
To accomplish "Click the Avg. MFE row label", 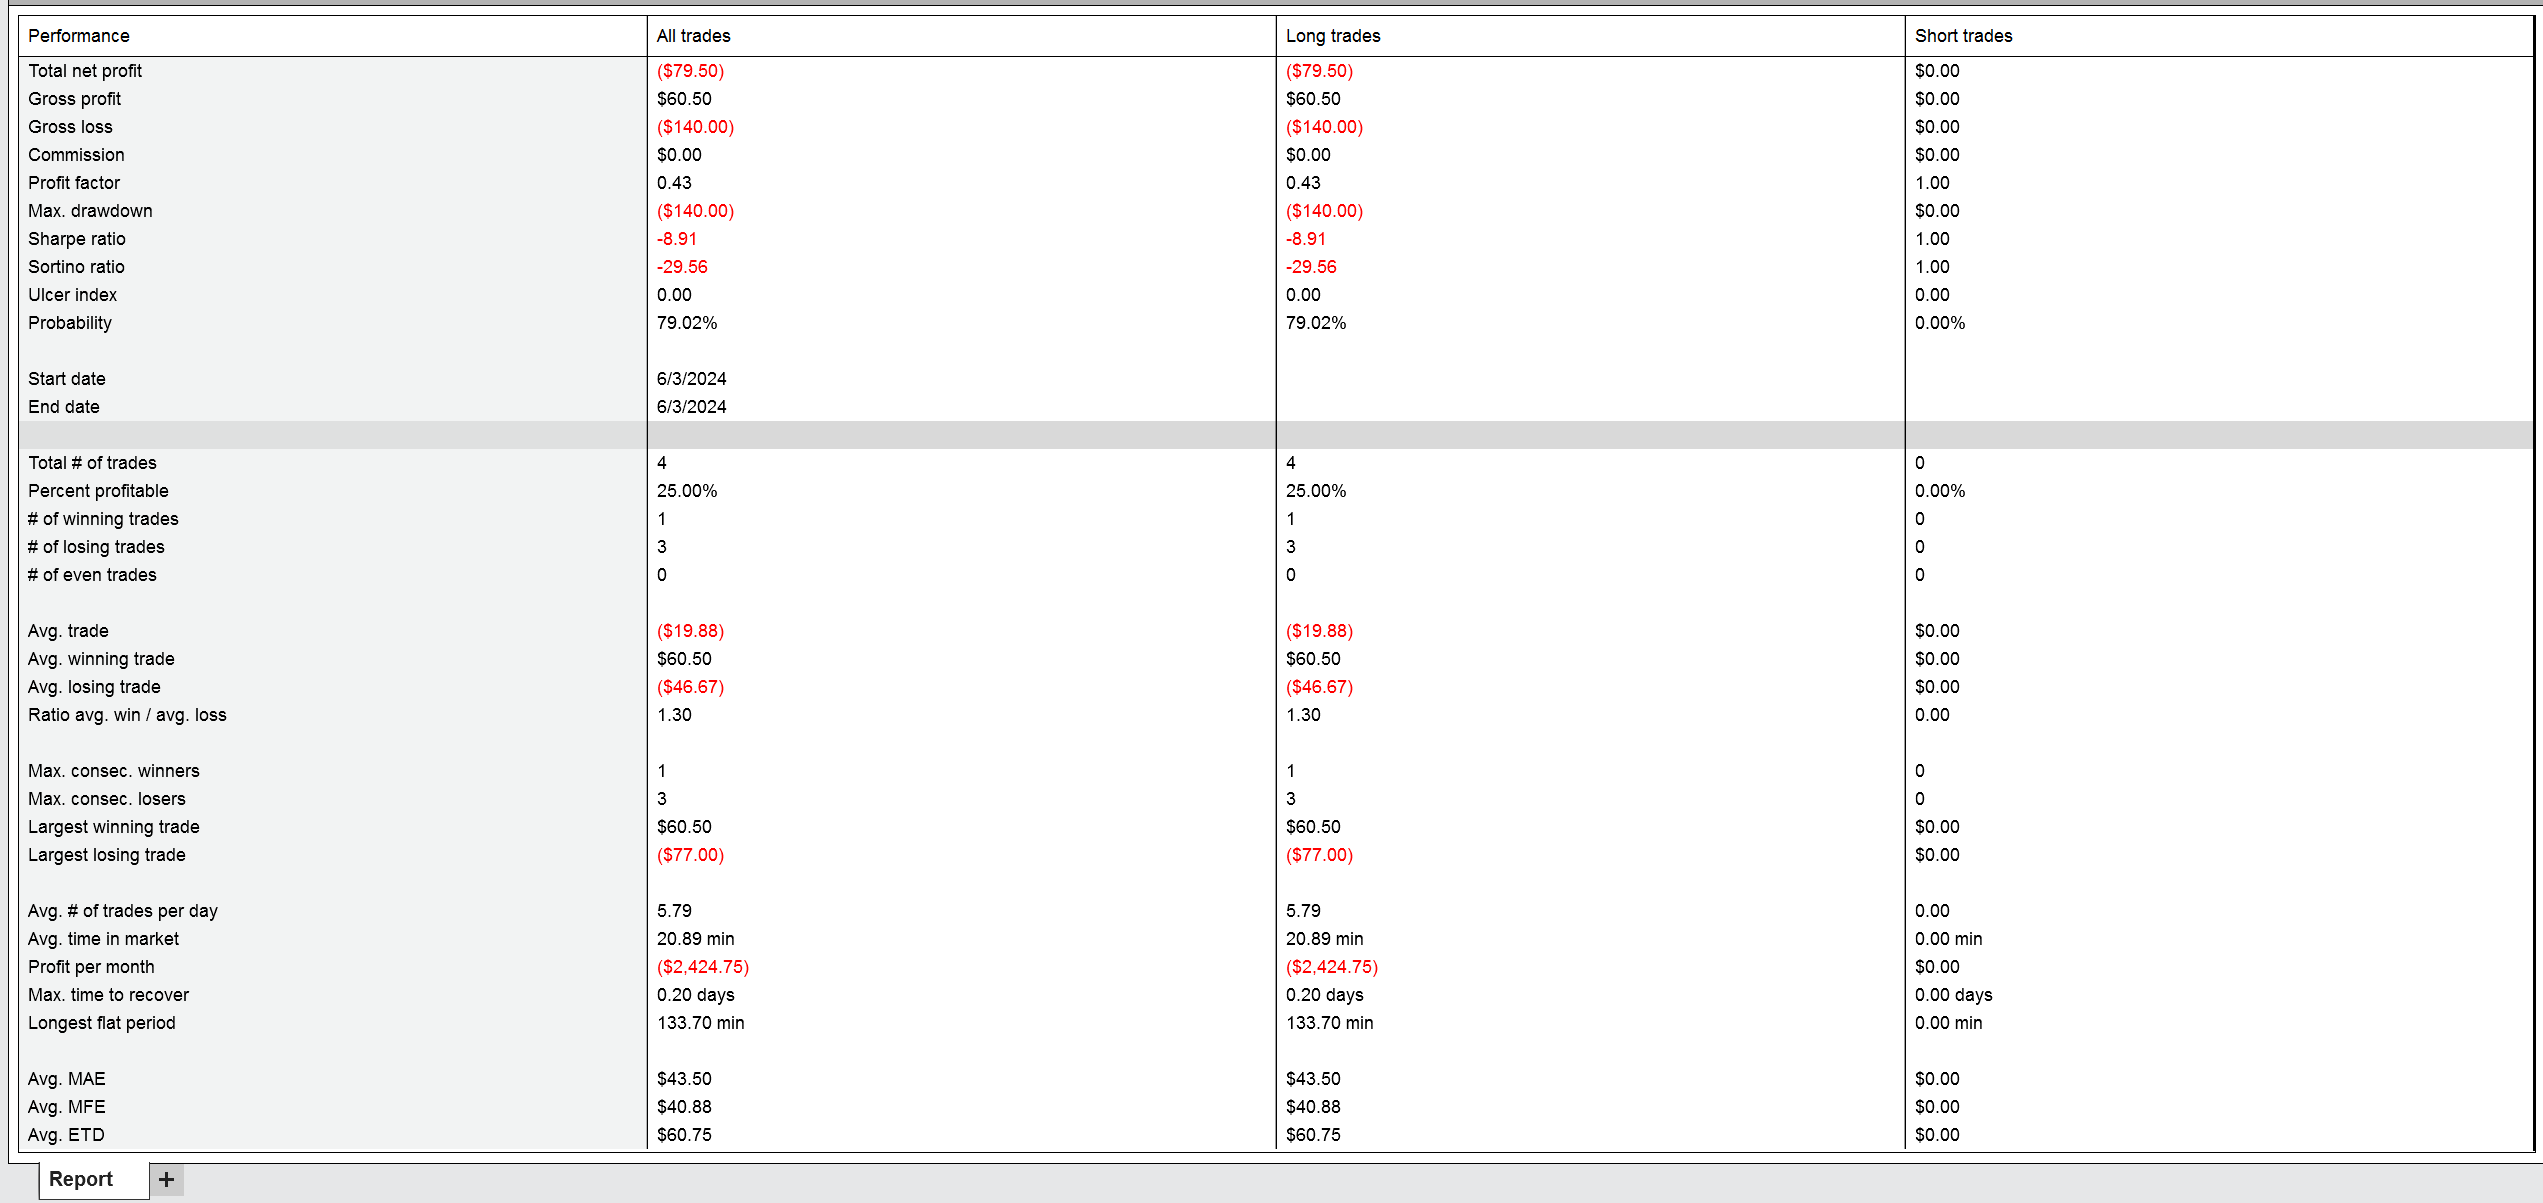I will coord(67,1107).
